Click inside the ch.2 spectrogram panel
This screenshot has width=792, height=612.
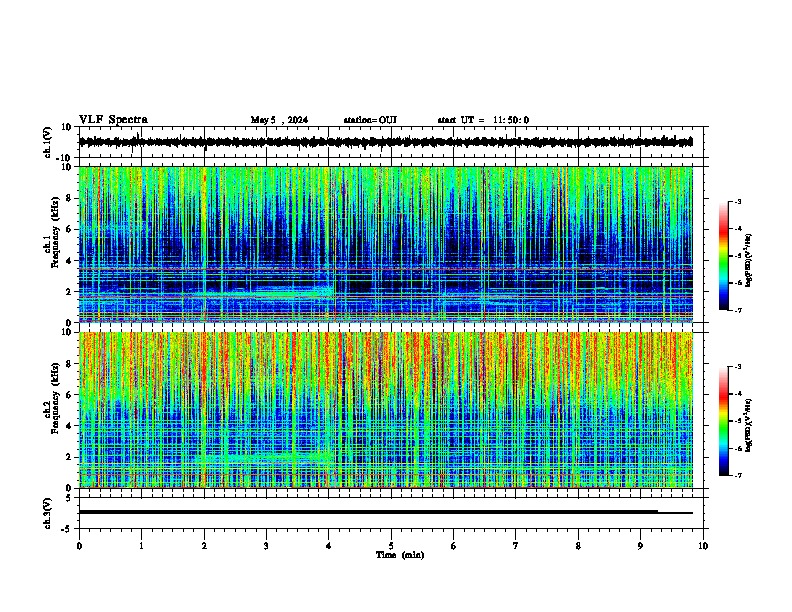[x=385, y=410]
